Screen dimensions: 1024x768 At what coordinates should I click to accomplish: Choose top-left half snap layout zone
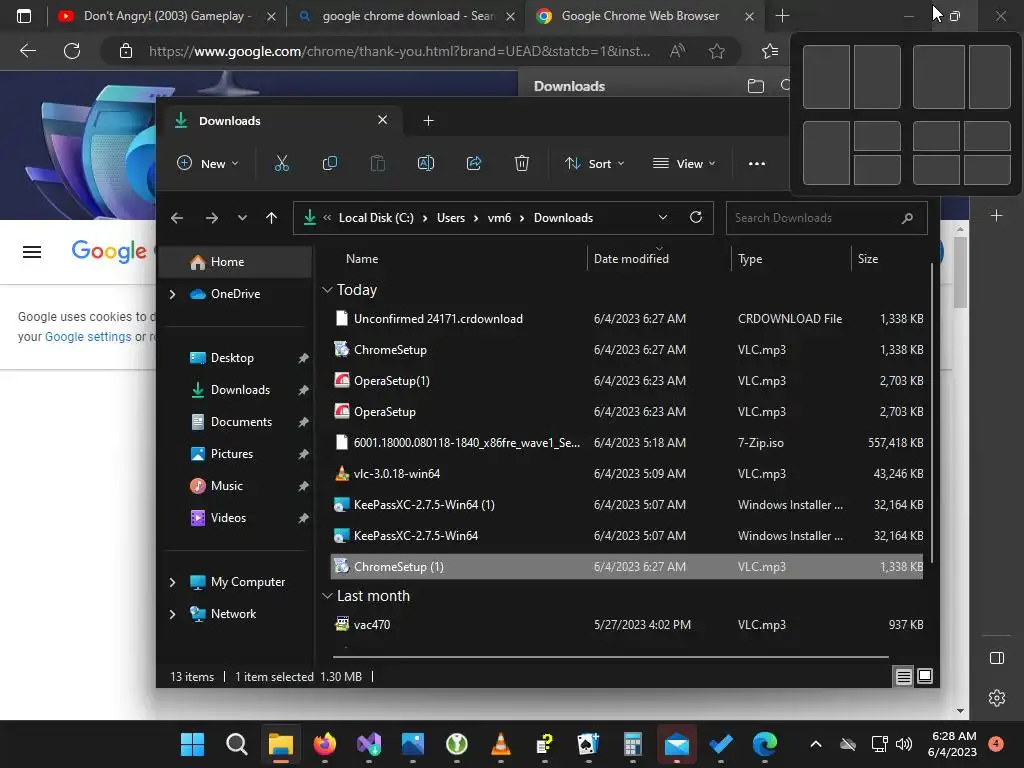[826, 77]
